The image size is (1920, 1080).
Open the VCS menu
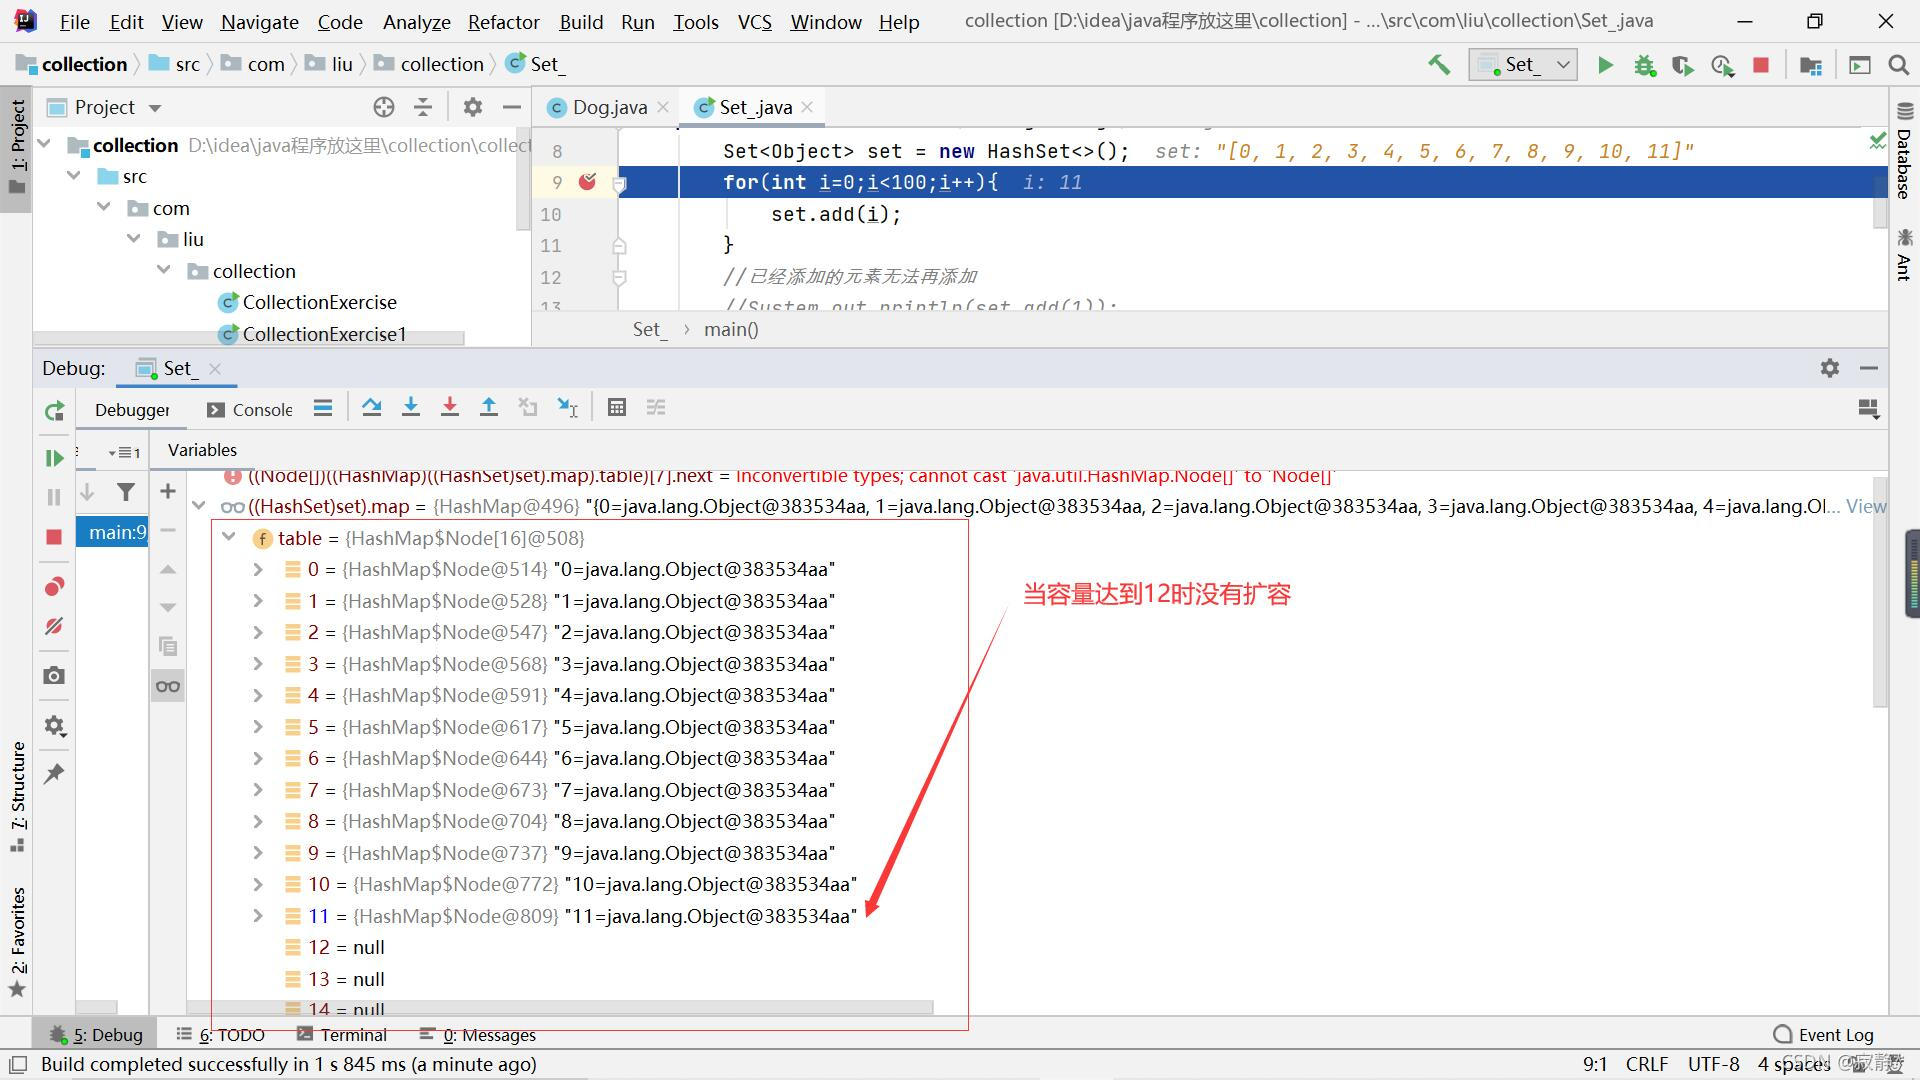(x=754, y=22)
